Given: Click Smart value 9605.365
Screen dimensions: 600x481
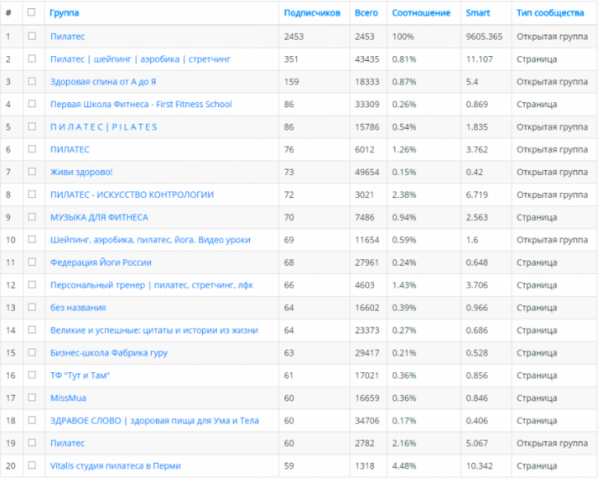Looking at the screenshot, I should coord(484,37).
